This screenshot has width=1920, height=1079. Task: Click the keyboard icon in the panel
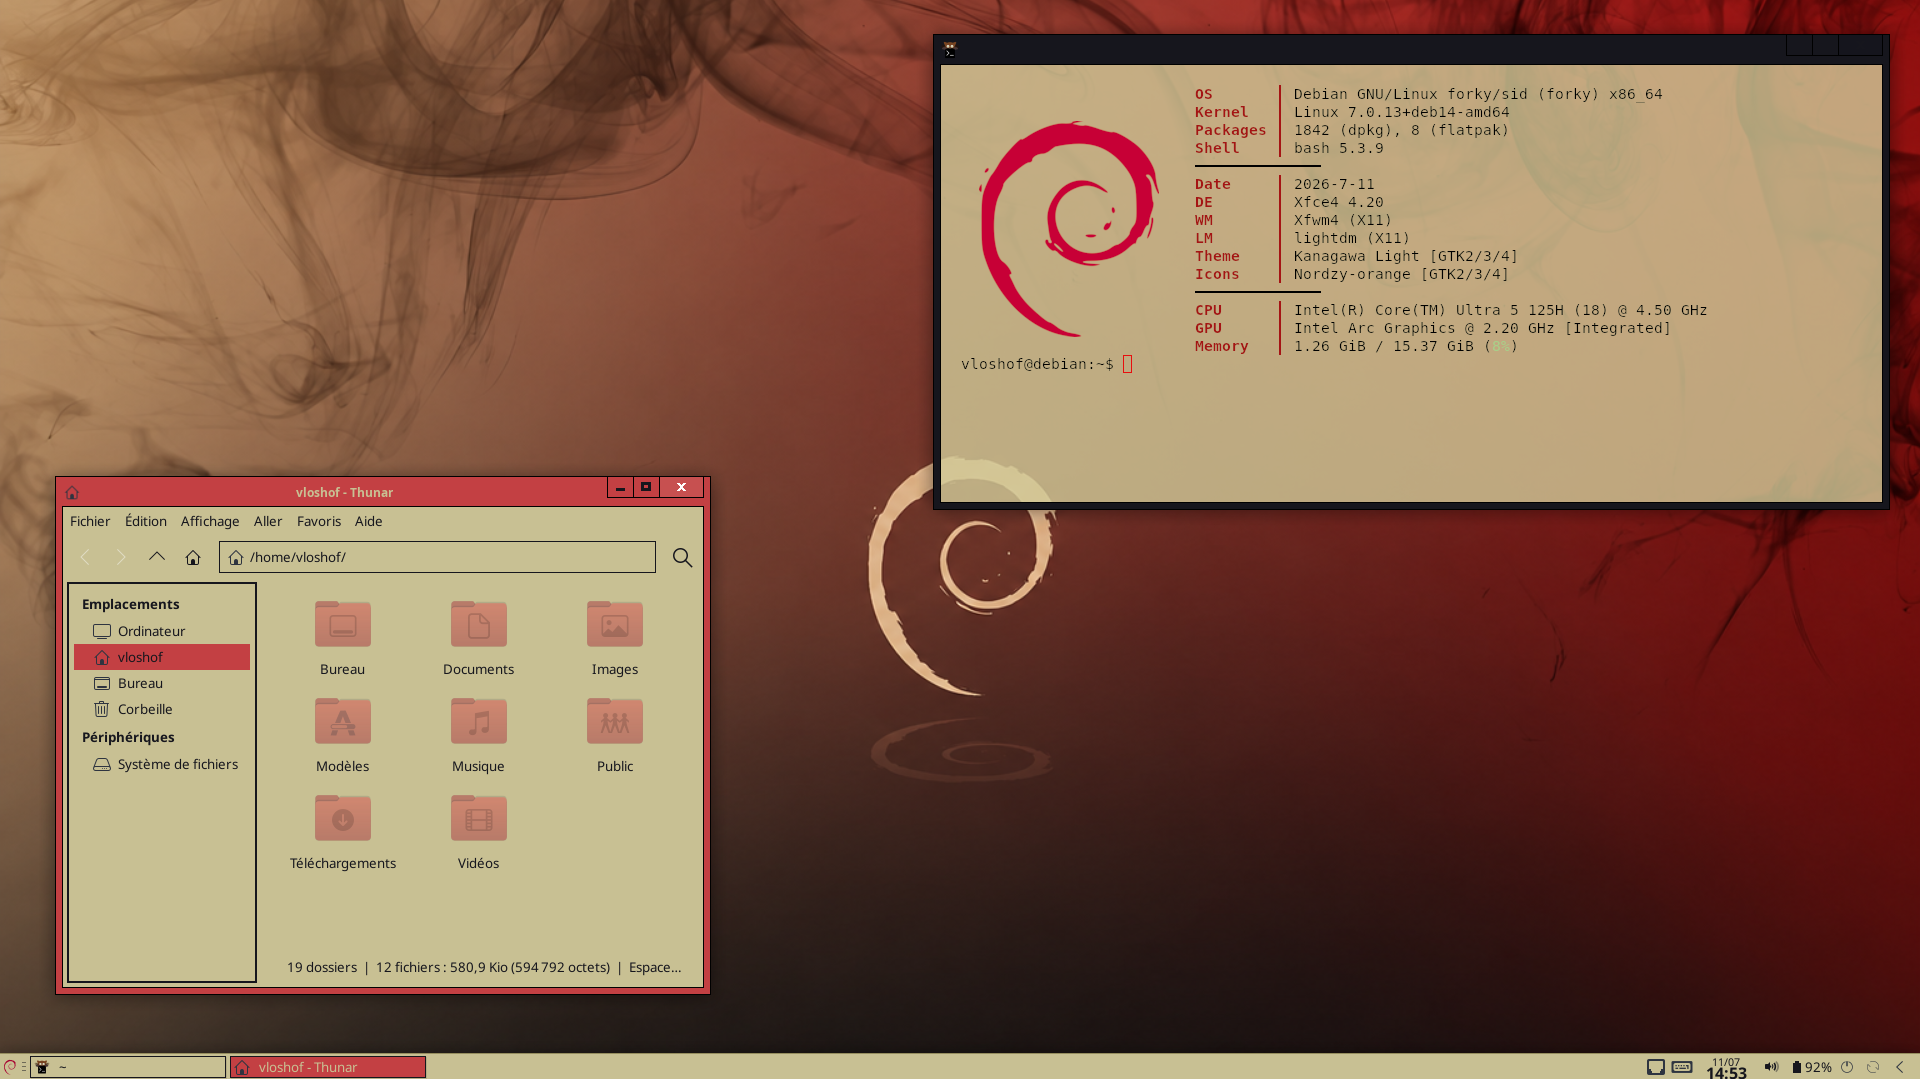point(1682,1067)
